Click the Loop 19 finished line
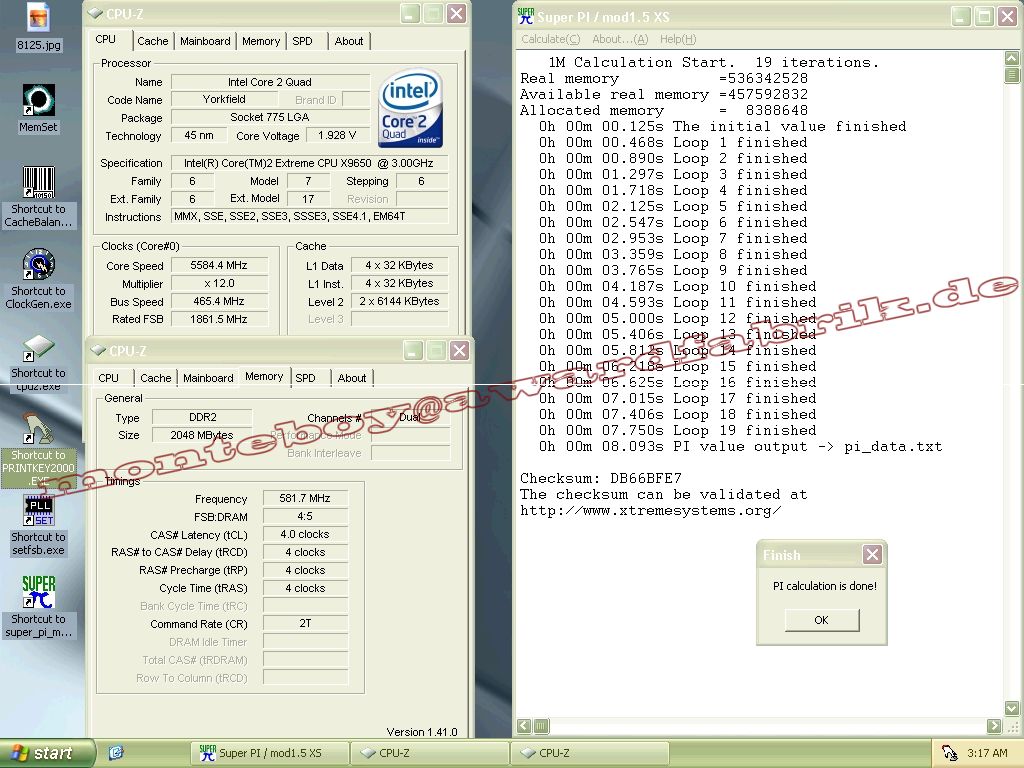The image size is (1024, 768). click(x=677, y=430)
